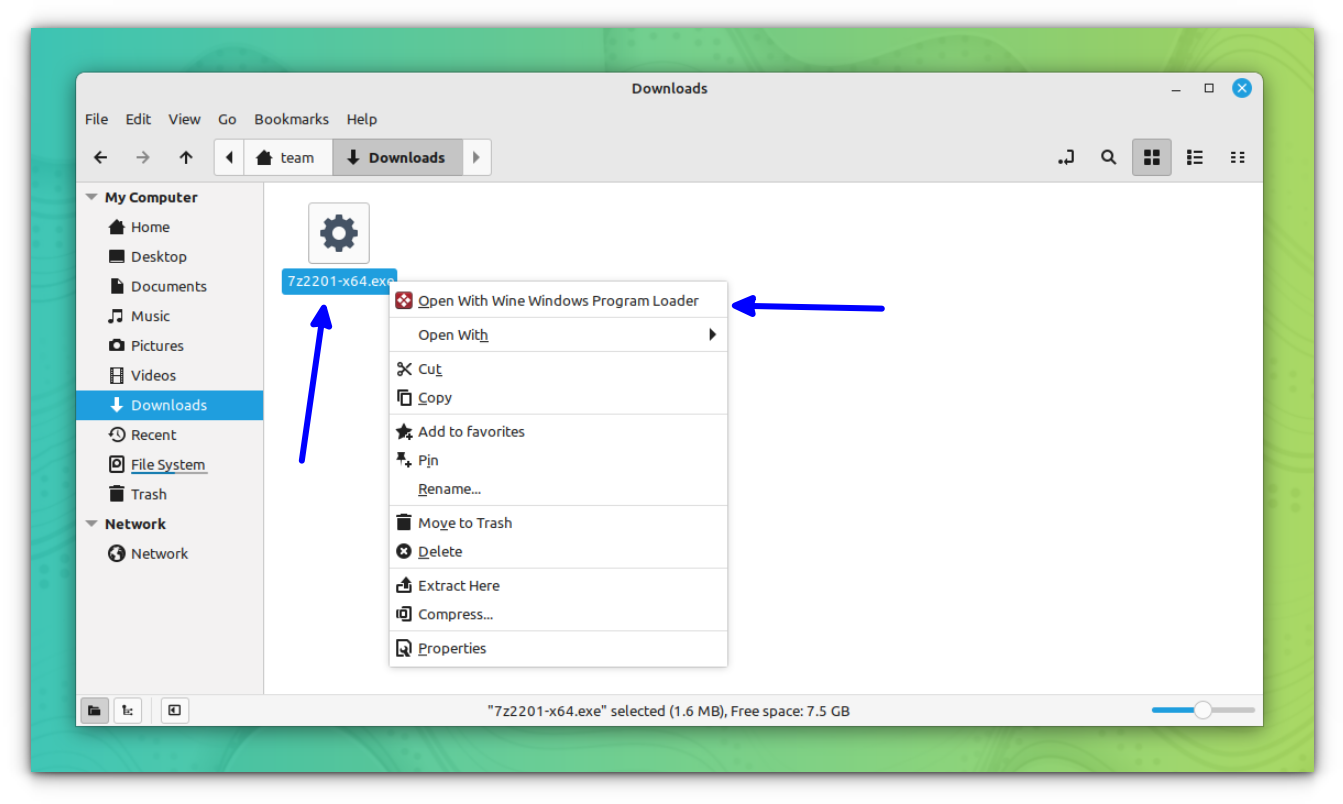Viewport: 1343px width, 804px height.
Task: Open the search icon in toolbar
Action: click(x=1108, y=157)
